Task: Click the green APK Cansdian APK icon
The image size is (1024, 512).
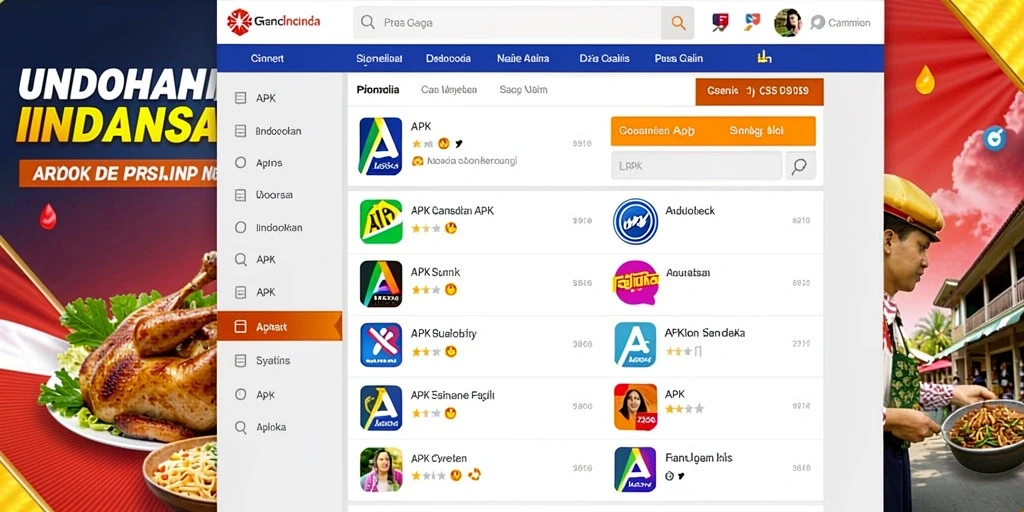Action: 381,222
